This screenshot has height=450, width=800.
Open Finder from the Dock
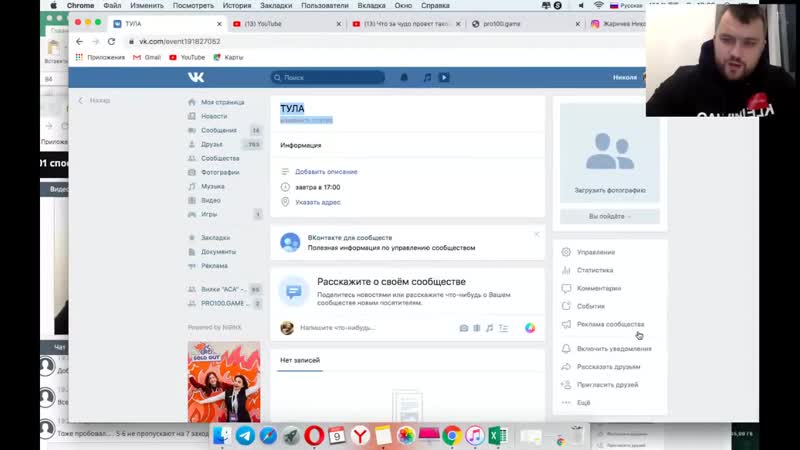[222, 436]
